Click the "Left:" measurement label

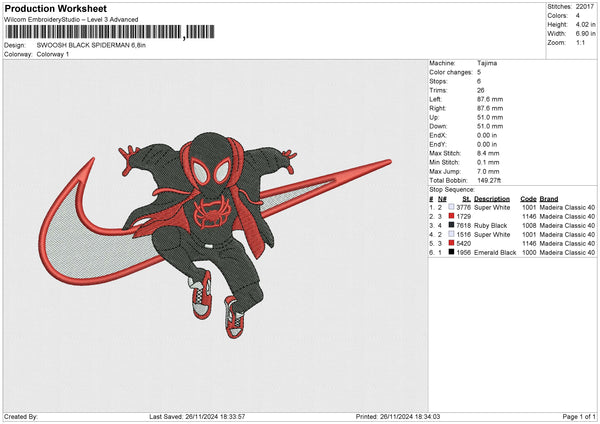coord(435,99)
